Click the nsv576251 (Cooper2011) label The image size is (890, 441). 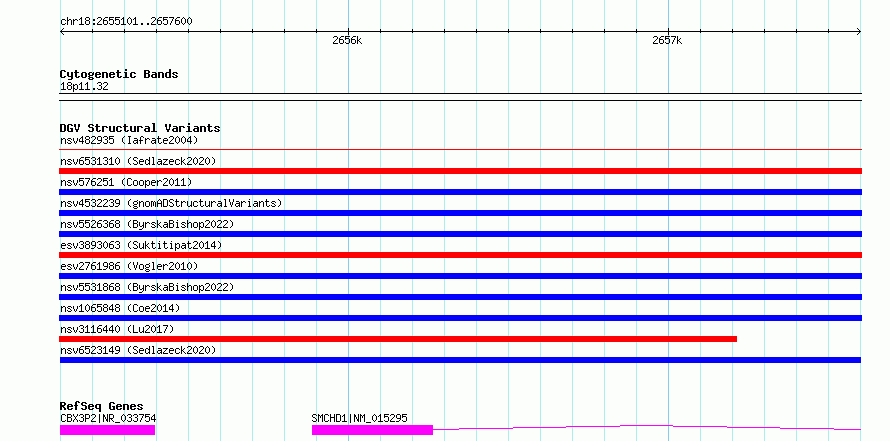[126, 182]
